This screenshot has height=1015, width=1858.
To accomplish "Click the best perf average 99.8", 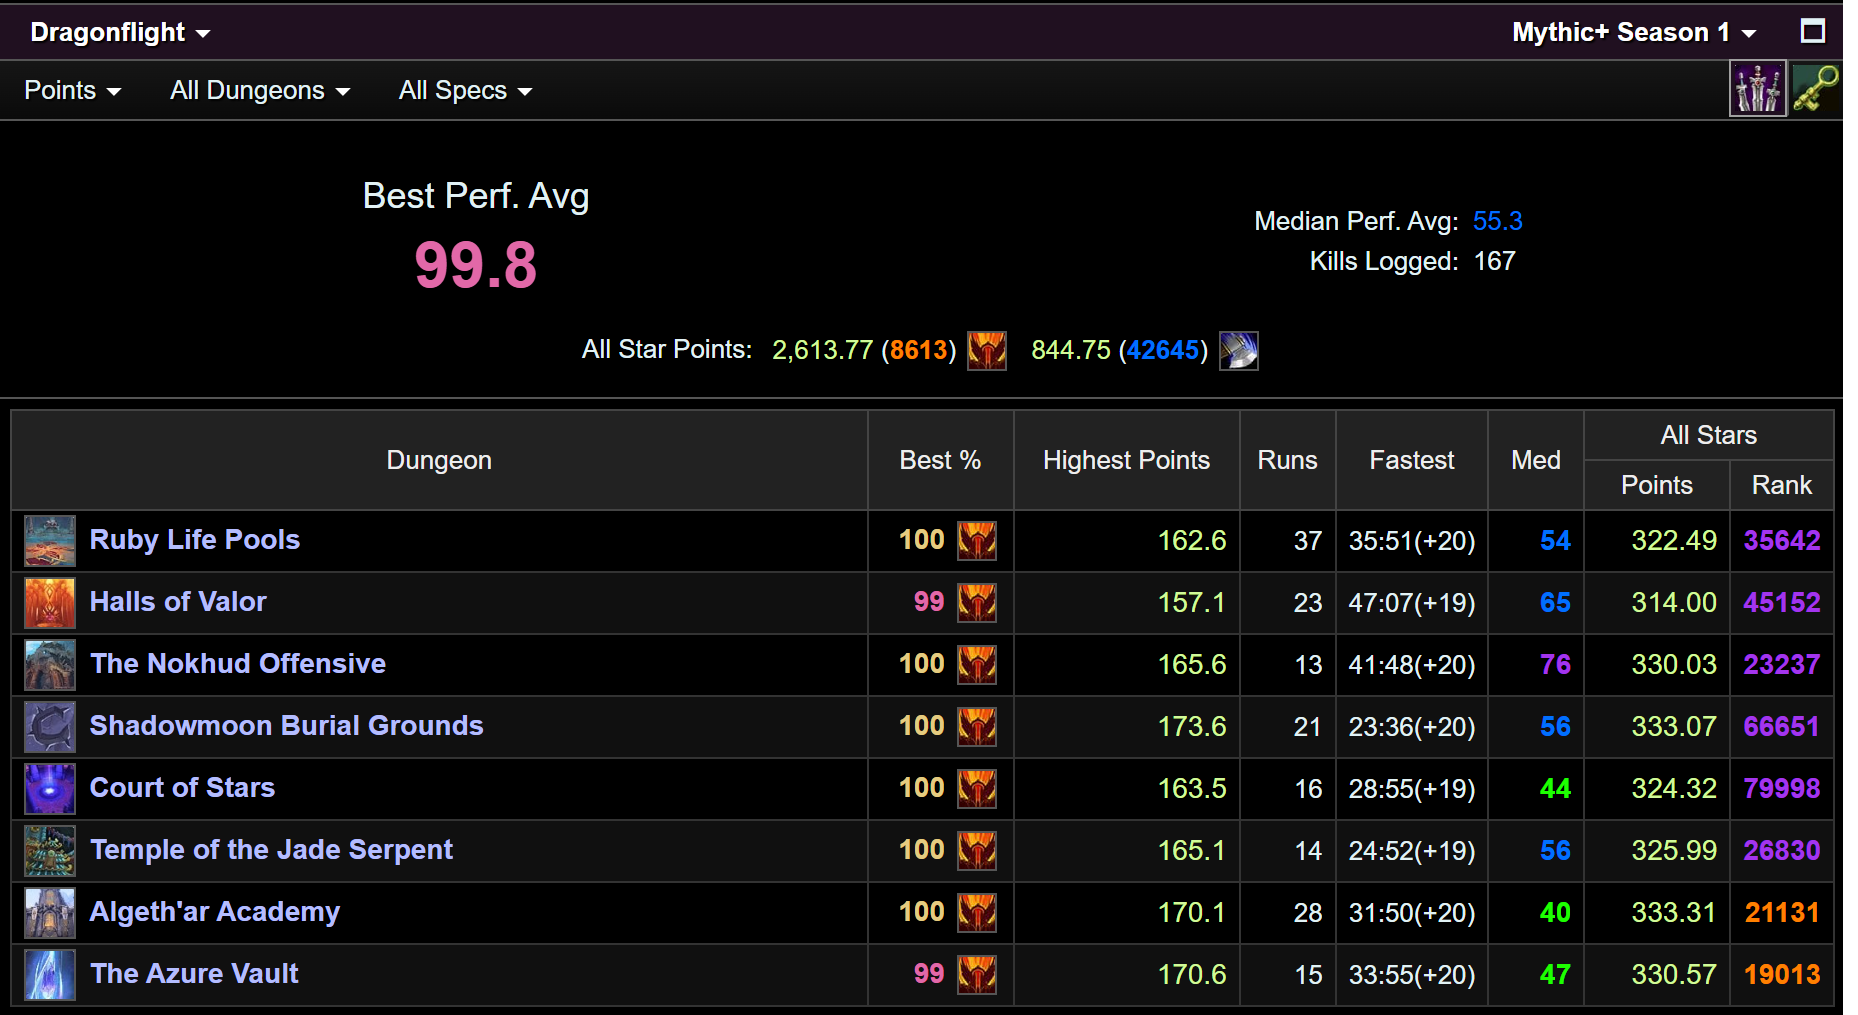I will tap(476, 266).
